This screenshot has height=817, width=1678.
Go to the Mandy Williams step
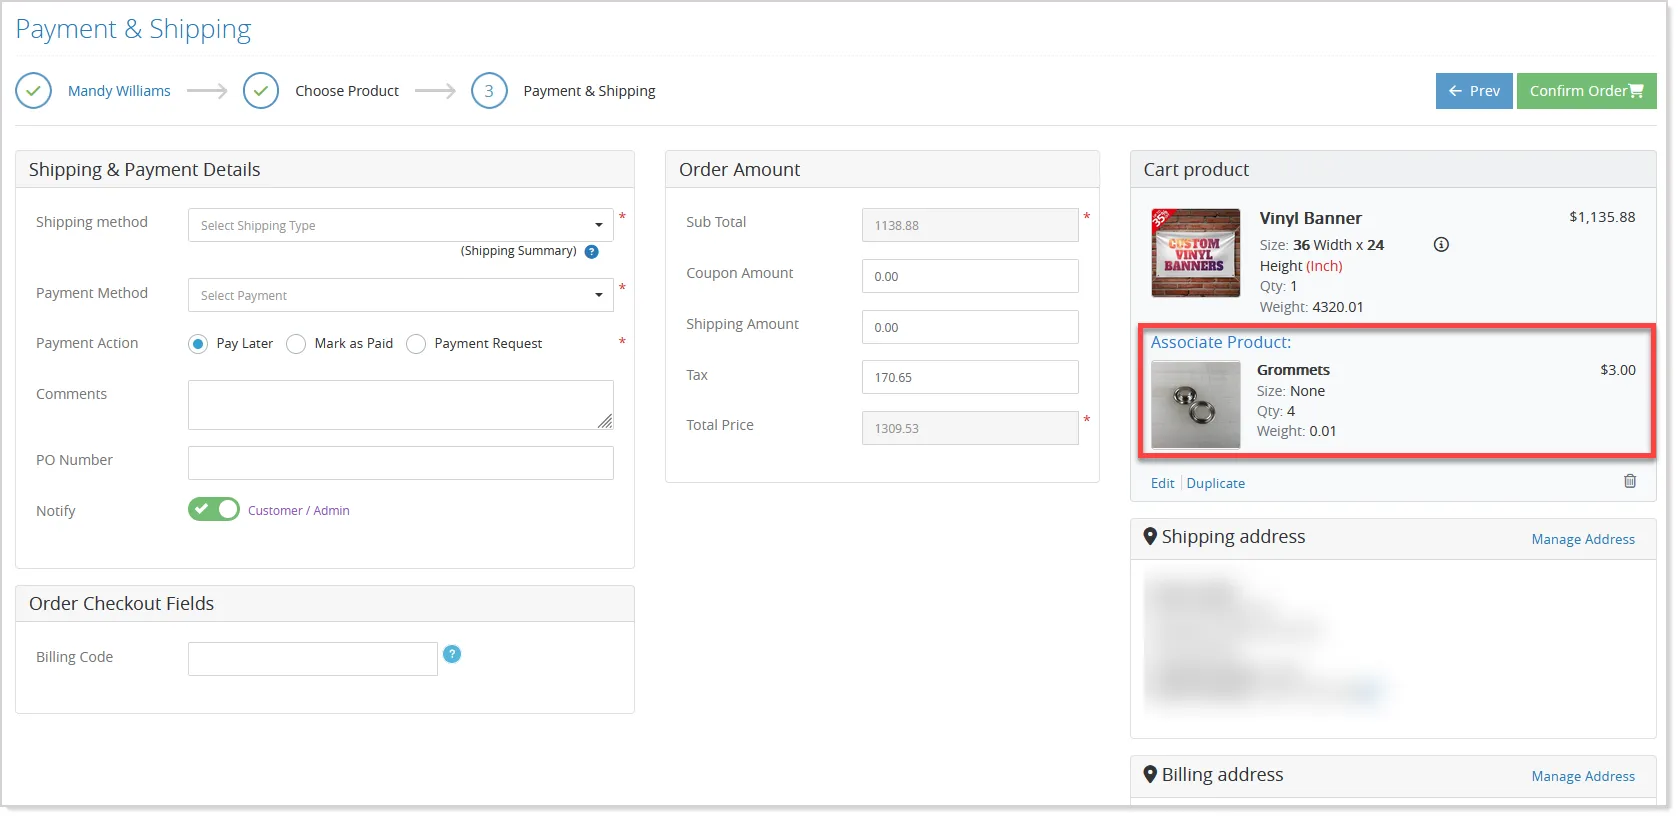[x=119, y=91]
